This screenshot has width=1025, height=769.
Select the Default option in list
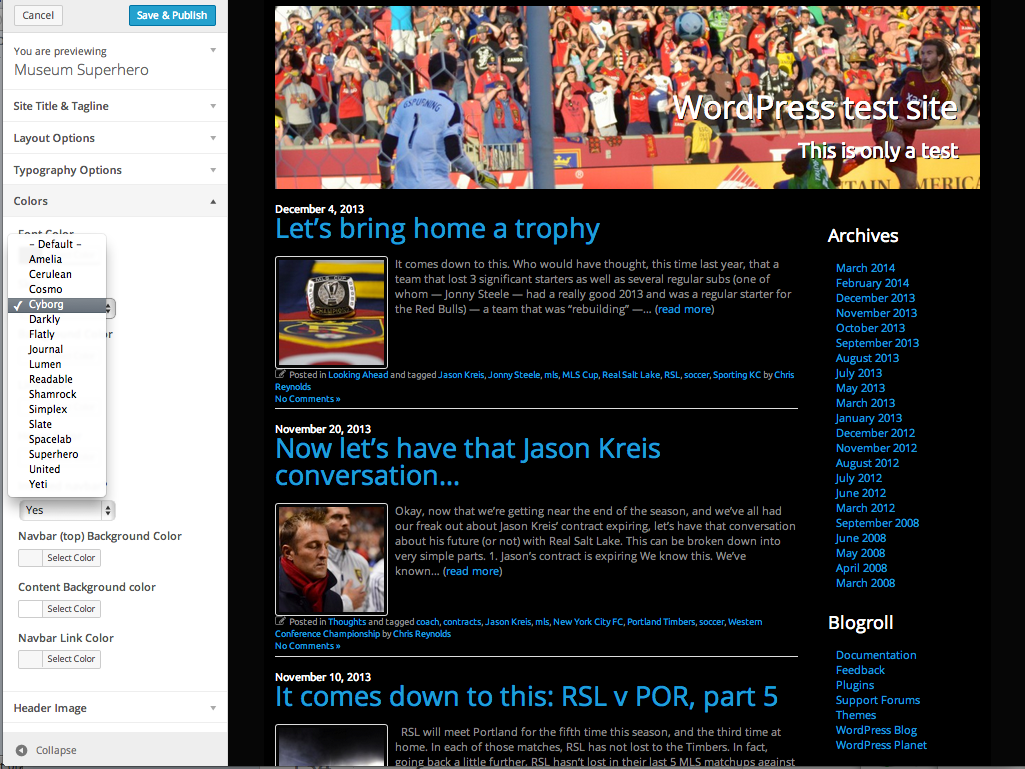click(55, 244)
